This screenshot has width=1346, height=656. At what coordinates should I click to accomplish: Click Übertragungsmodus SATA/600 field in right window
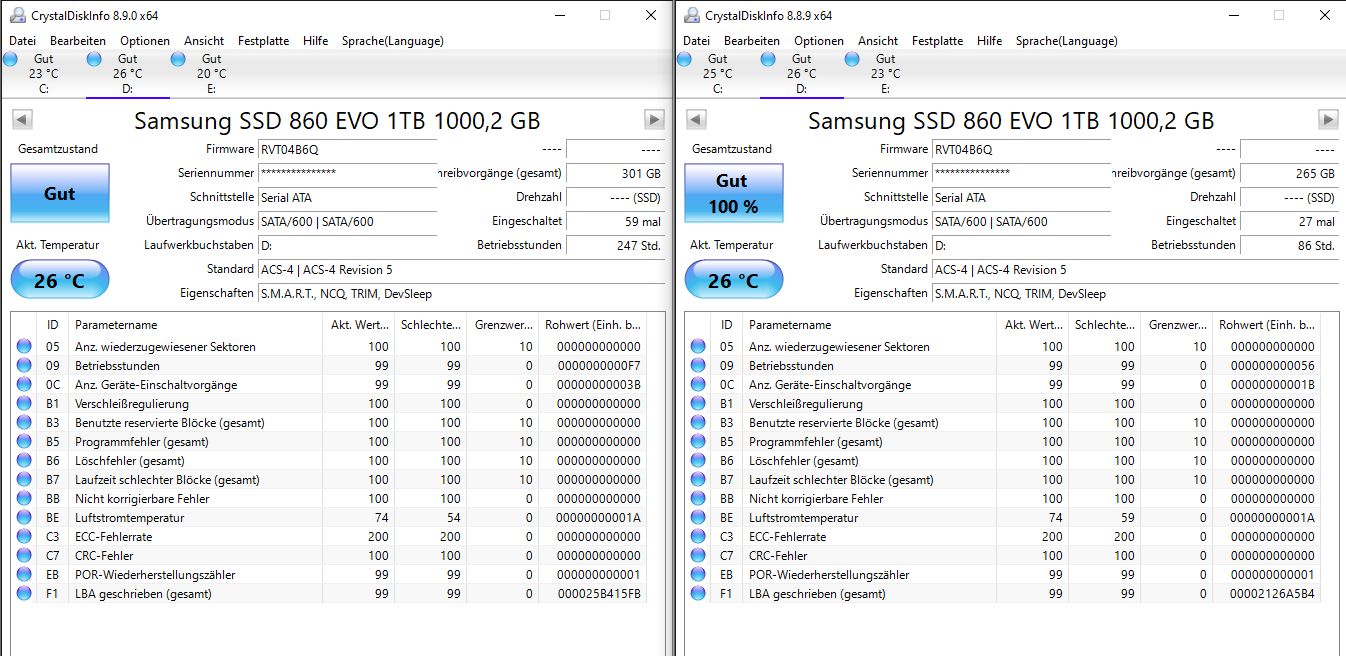click(x=1021, y=221)
